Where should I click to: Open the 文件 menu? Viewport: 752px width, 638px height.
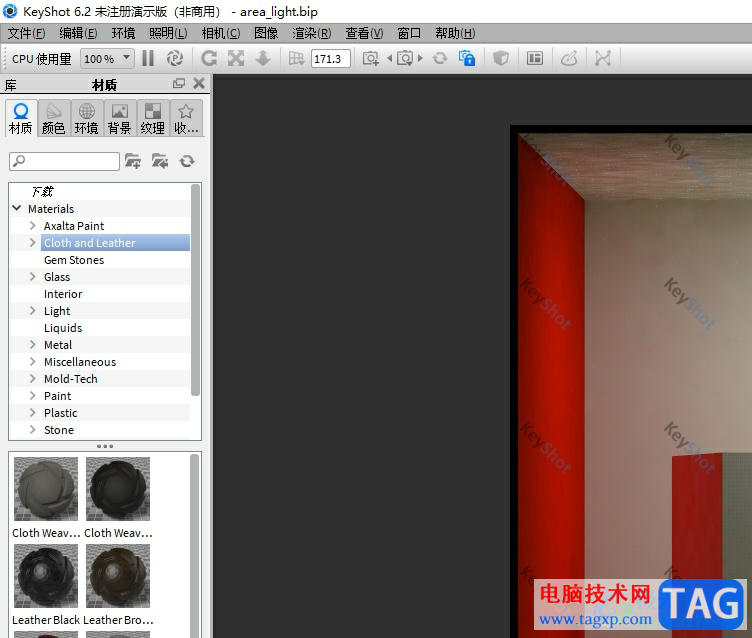(26, 33)
